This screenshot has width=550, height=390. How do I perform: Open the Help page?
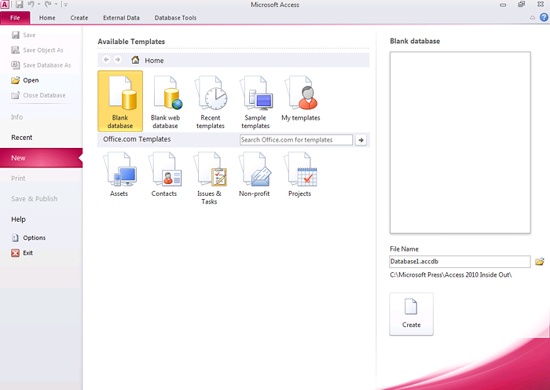point(19,219)
